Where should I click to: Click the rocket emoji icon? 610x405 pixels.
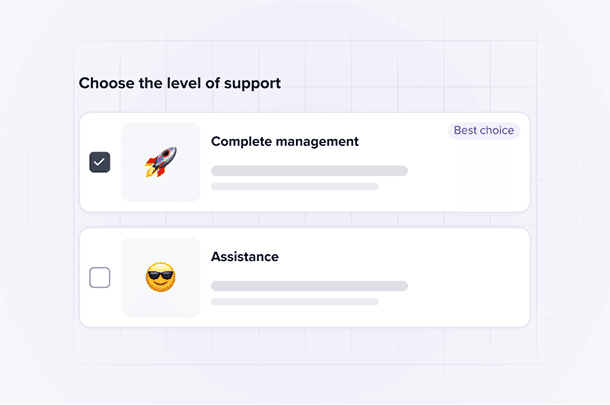pos(160,162)
